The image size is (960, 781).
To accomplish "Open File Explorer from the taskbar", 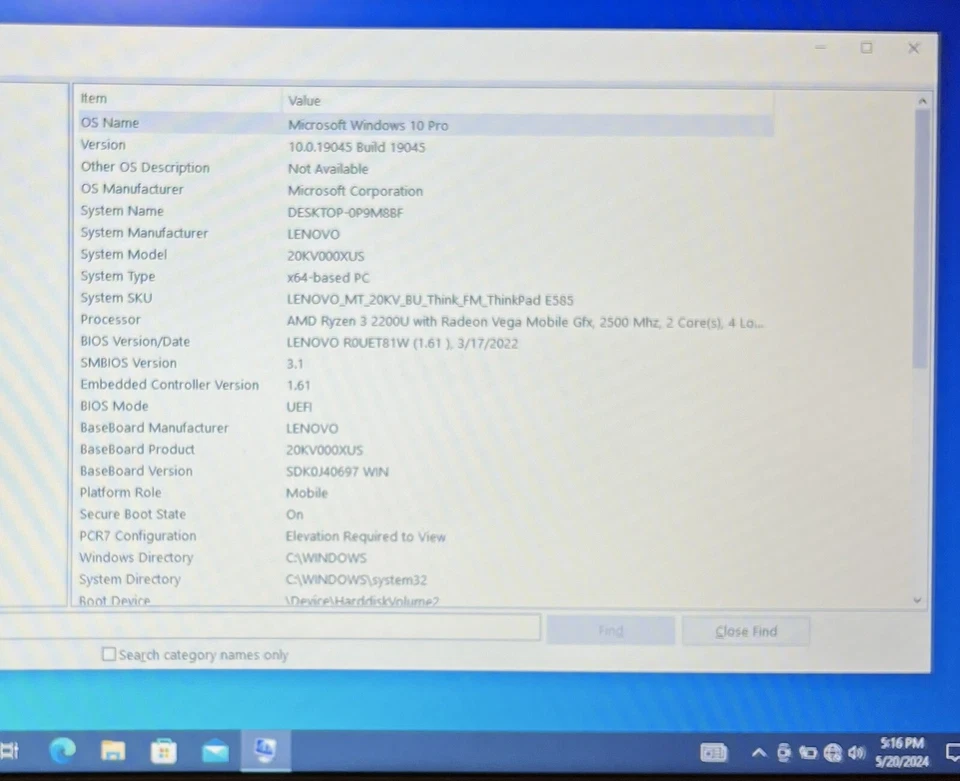I will [x=113, y=750].
